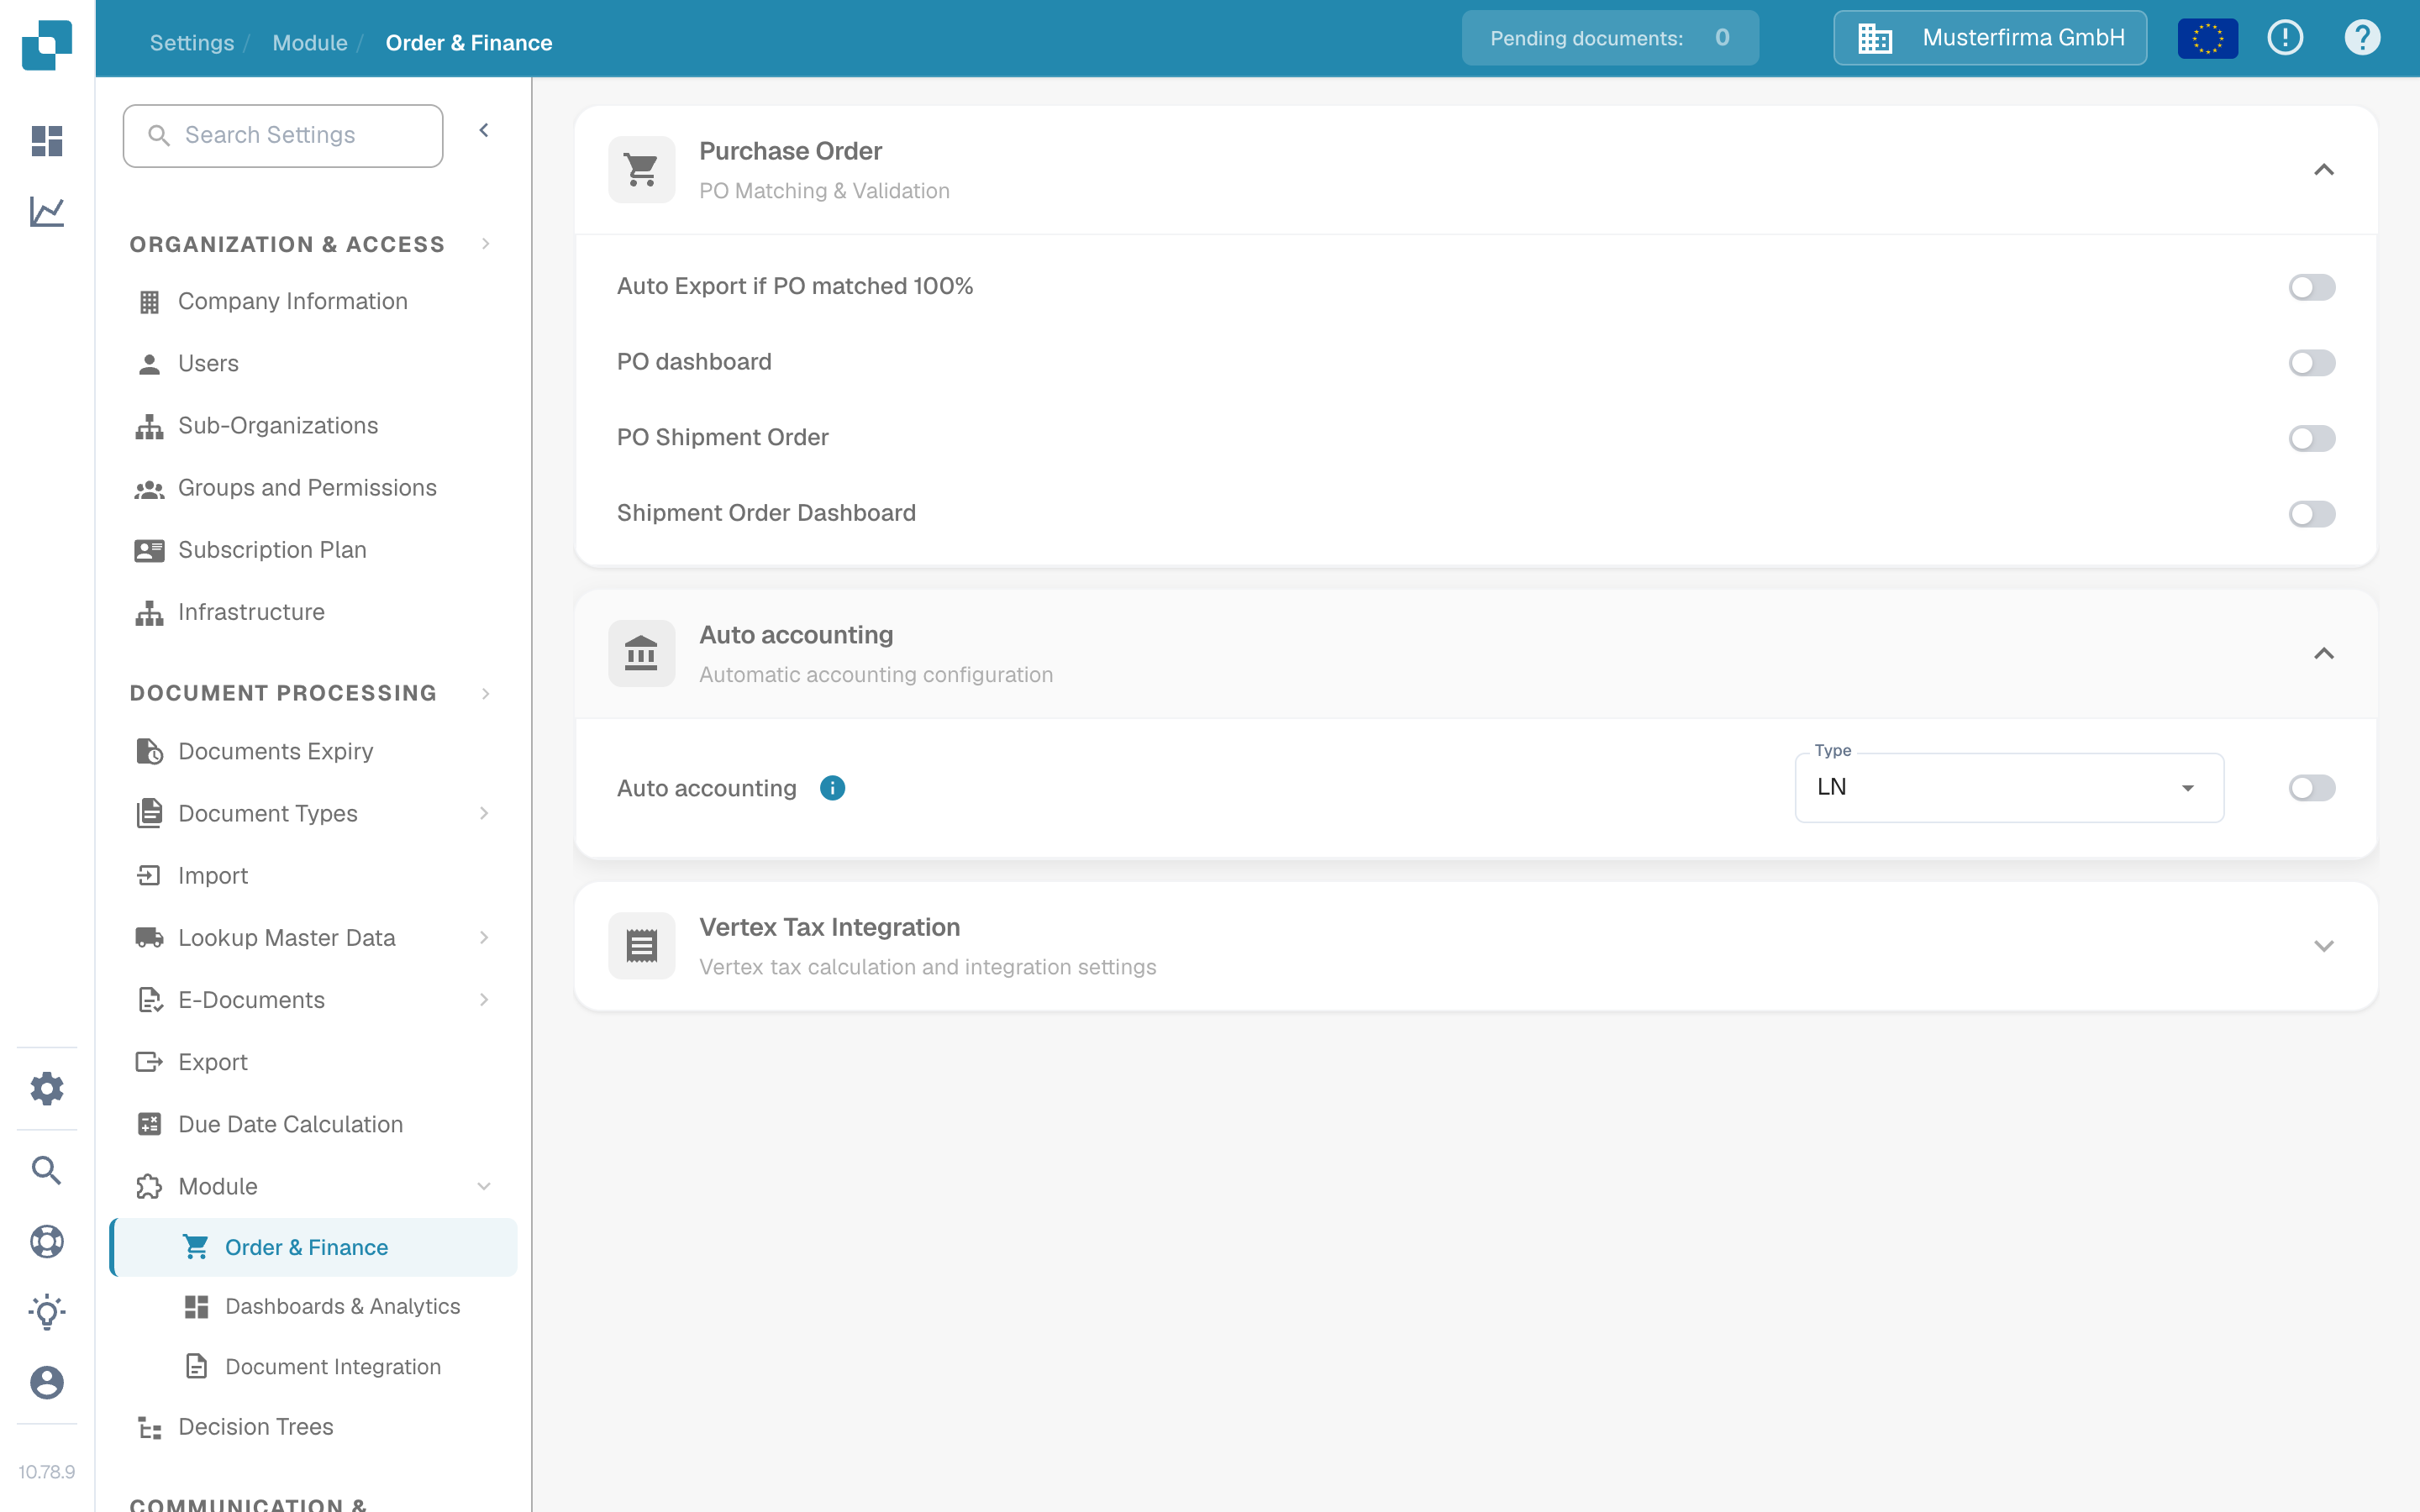Enable Auto Export if PO matched 100%

click(2312, 288)
